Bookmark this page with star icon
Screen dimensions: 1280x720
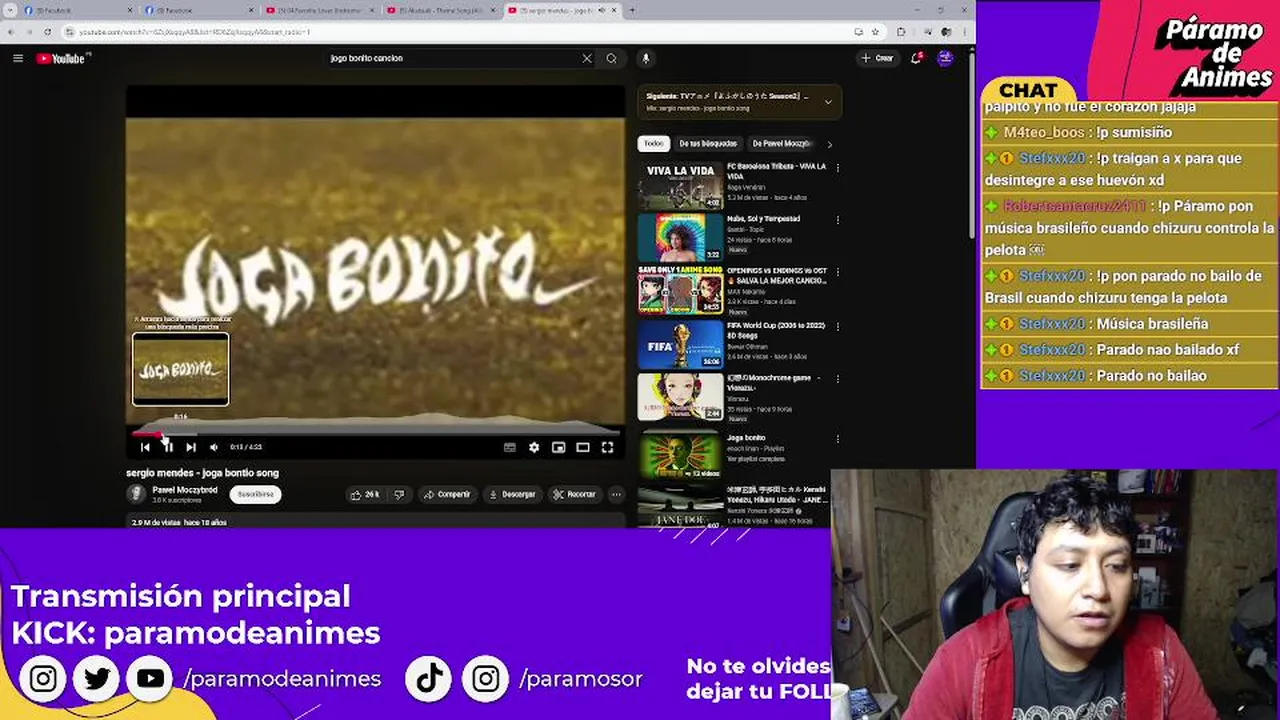pyautogui.click(x=875, y=32)
